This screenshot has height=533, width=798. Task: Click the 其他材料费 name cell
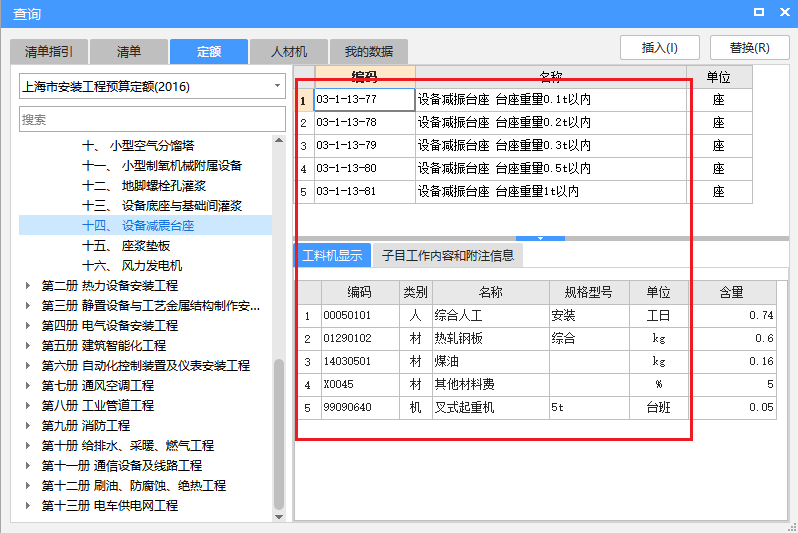click(x=491, y=384)
